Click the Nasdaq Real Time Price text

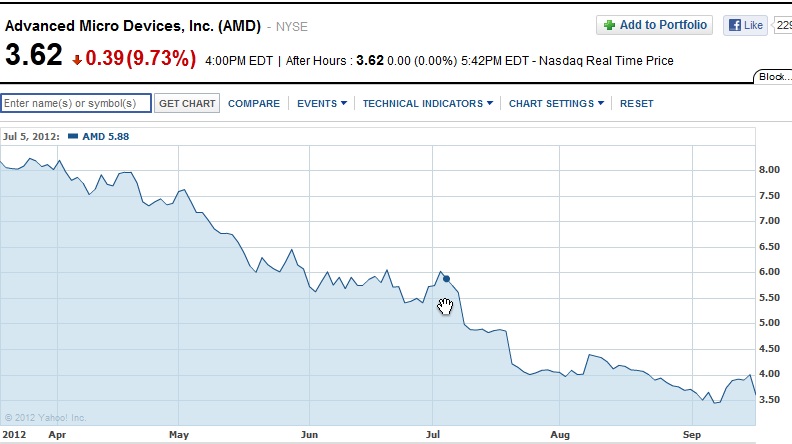click(606, 61)
